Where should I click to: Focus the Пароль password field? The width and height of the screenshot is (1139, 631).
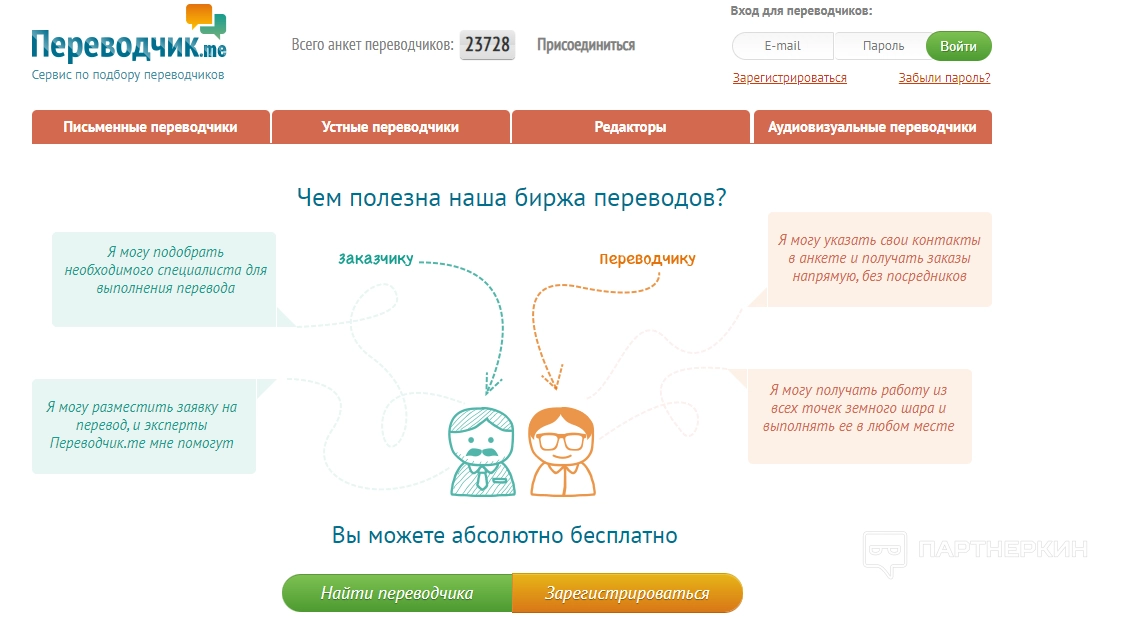881,46
